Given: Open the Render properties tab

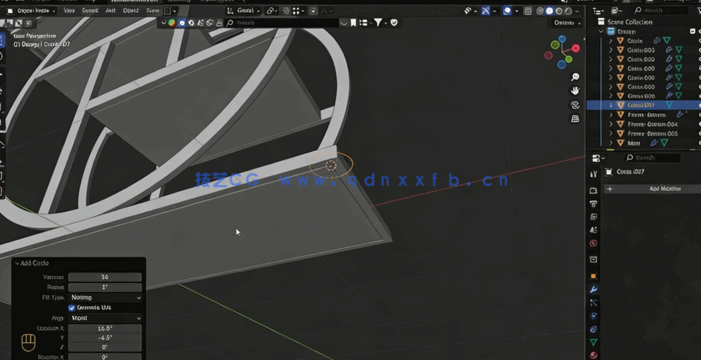Looking at the screenshot, I should point(593,191).
